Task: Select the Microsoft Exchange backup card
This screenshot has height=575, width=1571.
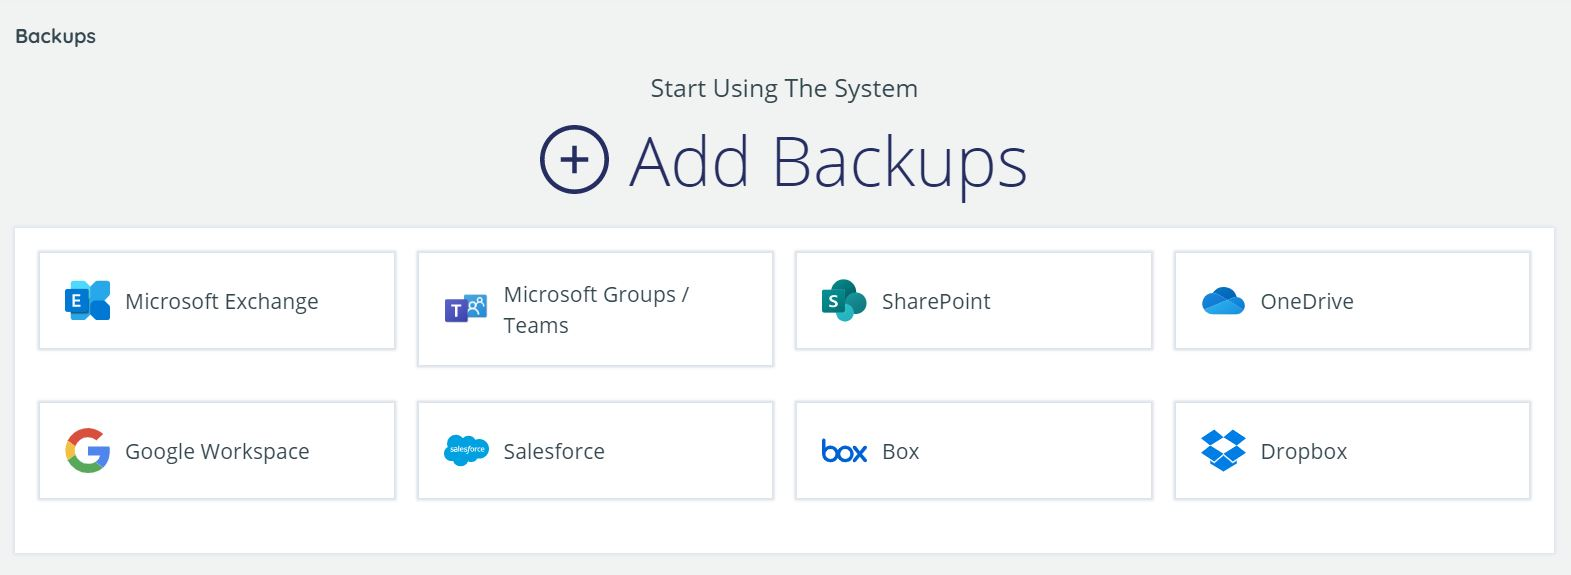Action: coord(217,301)
